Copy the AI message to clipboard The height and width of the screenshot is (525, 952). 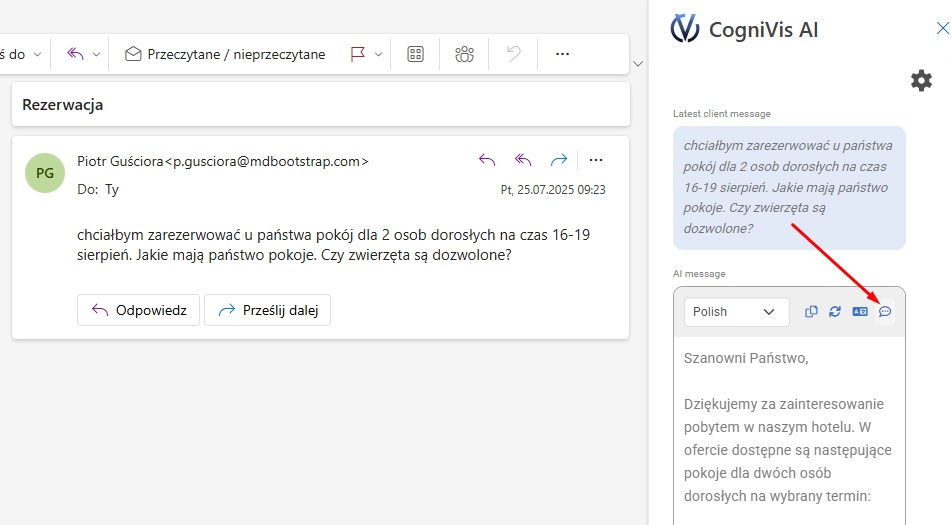[811, 312]
